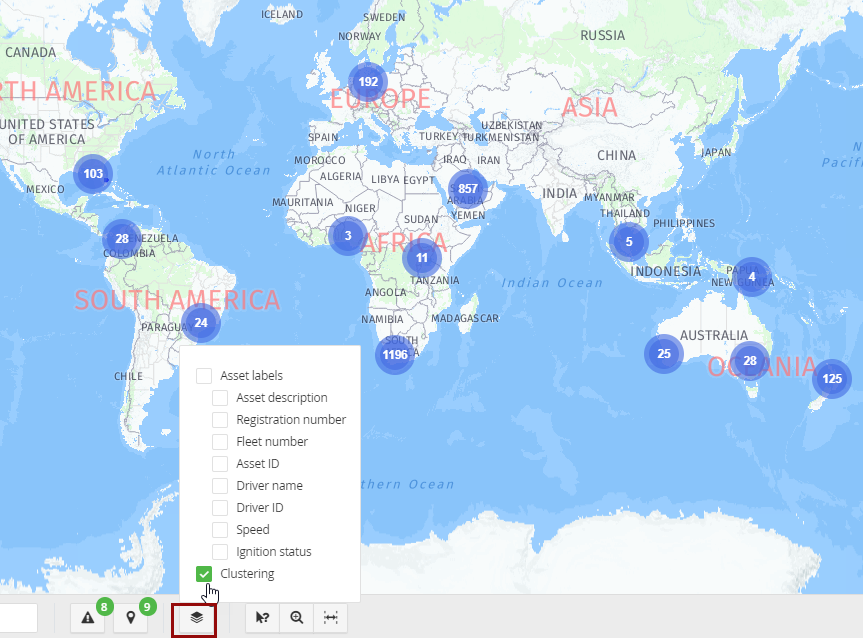
Task: Open the alerts warning triangle icon
Action: point(88,618)
